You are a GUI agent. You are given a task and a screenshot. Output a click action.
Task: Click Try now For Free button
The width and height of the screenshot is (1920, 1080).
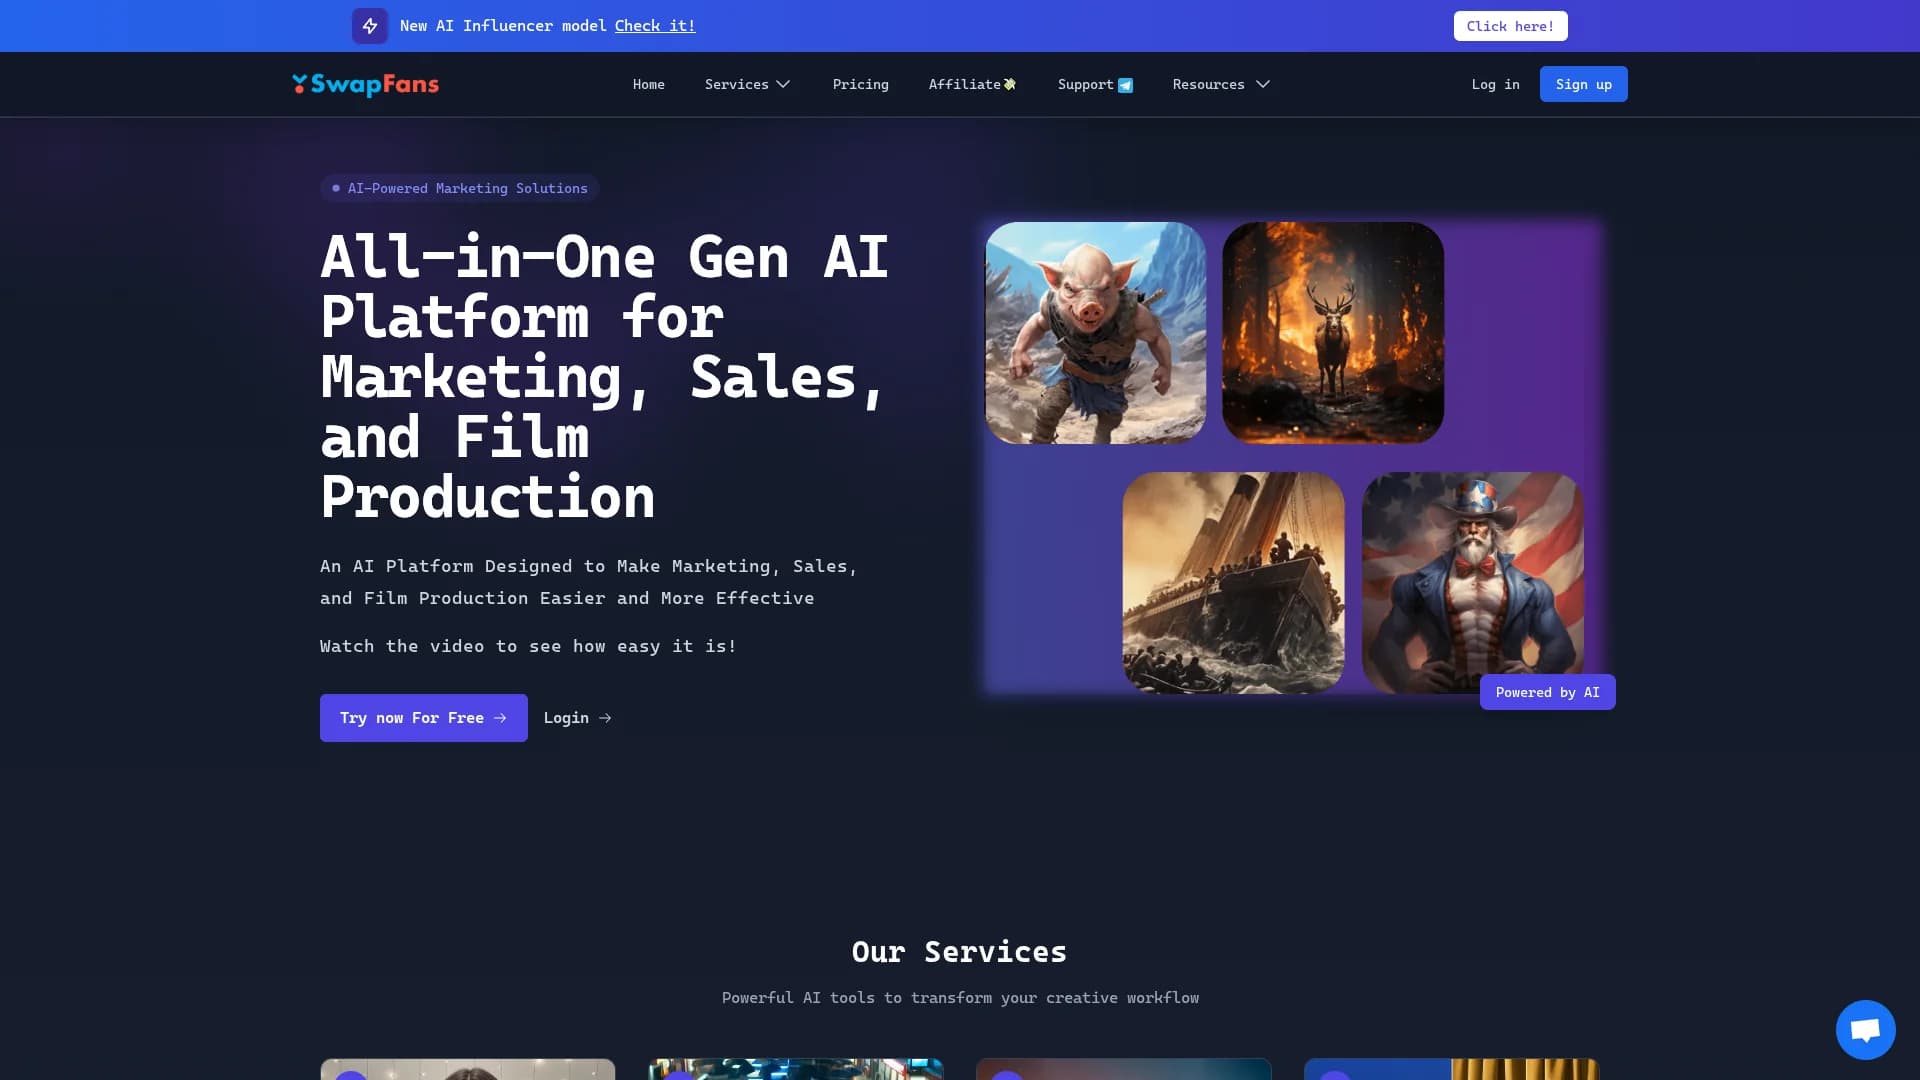click(x=423, y=718)
